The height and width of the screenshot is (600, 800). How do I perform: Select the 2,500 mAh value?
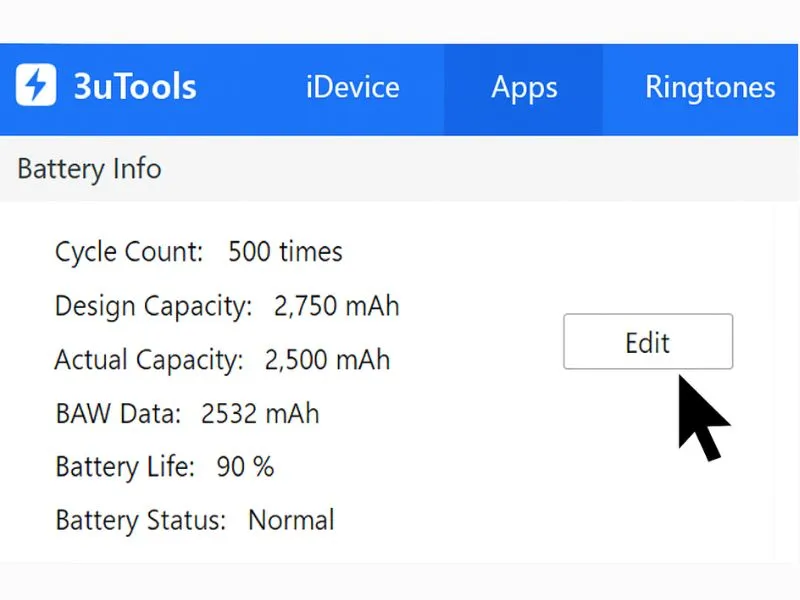click(328, 360)
